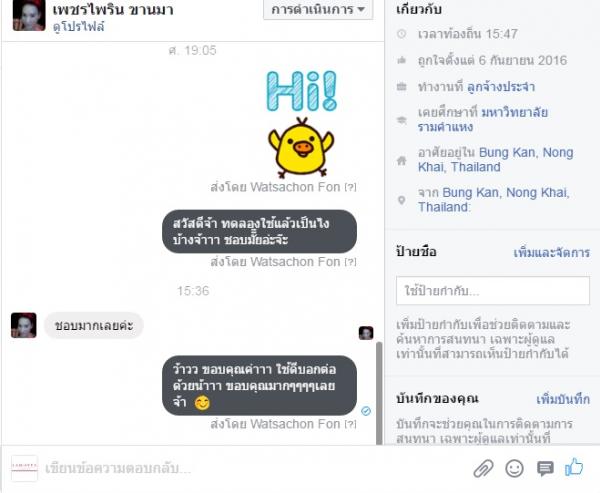Viewport: 600px width, 493px height.
Task: Open the การดำเนินการ dropdown menu
Action: (x=318, y=10)
